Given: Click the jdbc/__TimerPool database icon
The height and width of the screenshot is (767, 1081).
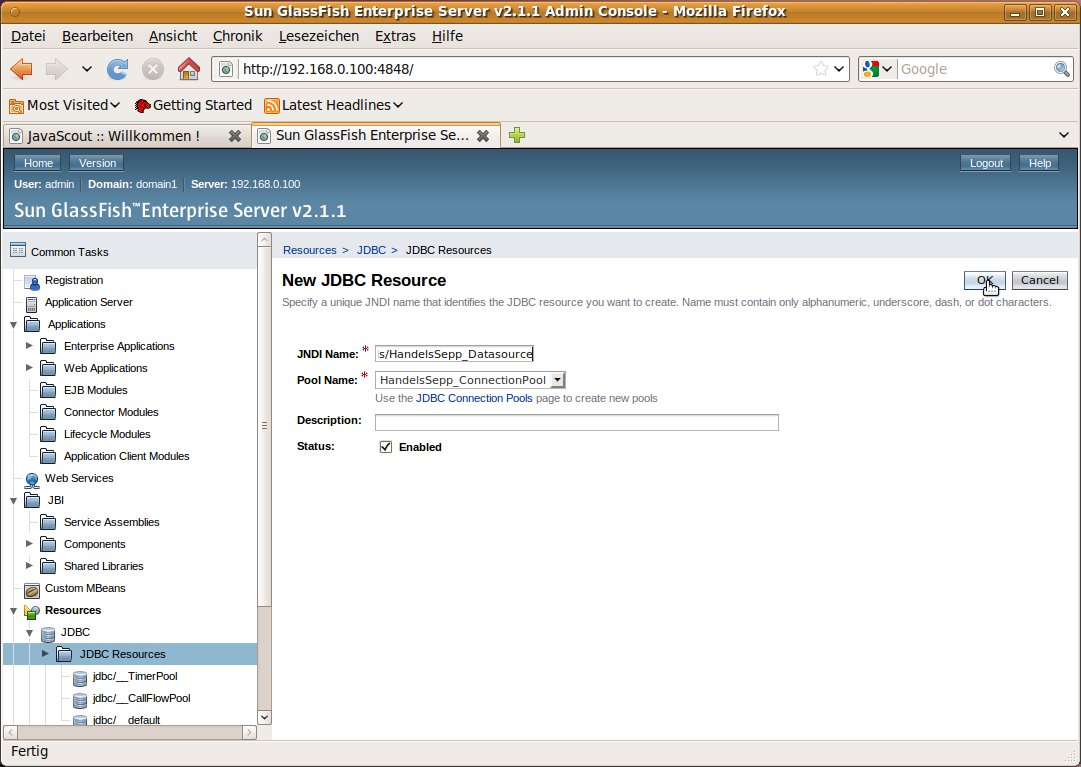Looking at the screenshot, I should click(x=80, y=677).
